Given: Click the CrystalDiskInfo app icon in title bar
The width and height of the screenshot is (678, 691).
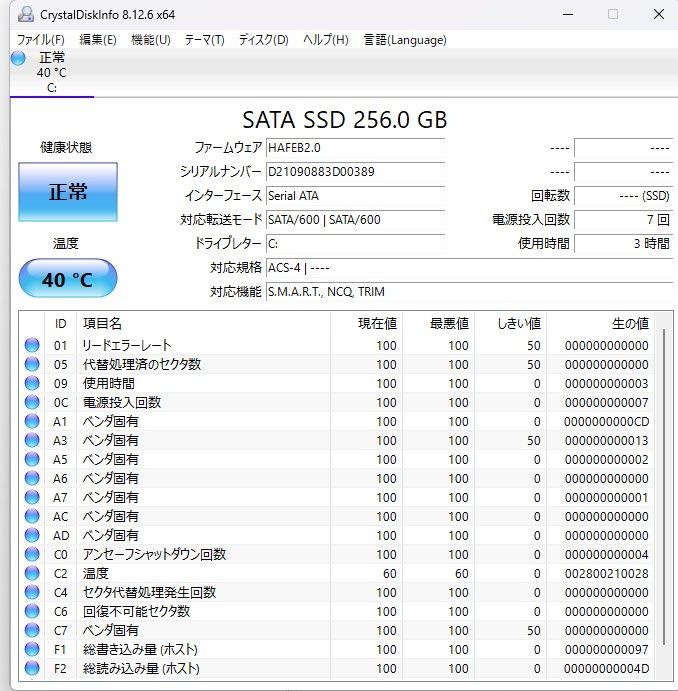Looking at the screenshot, I should click(25, 14).
